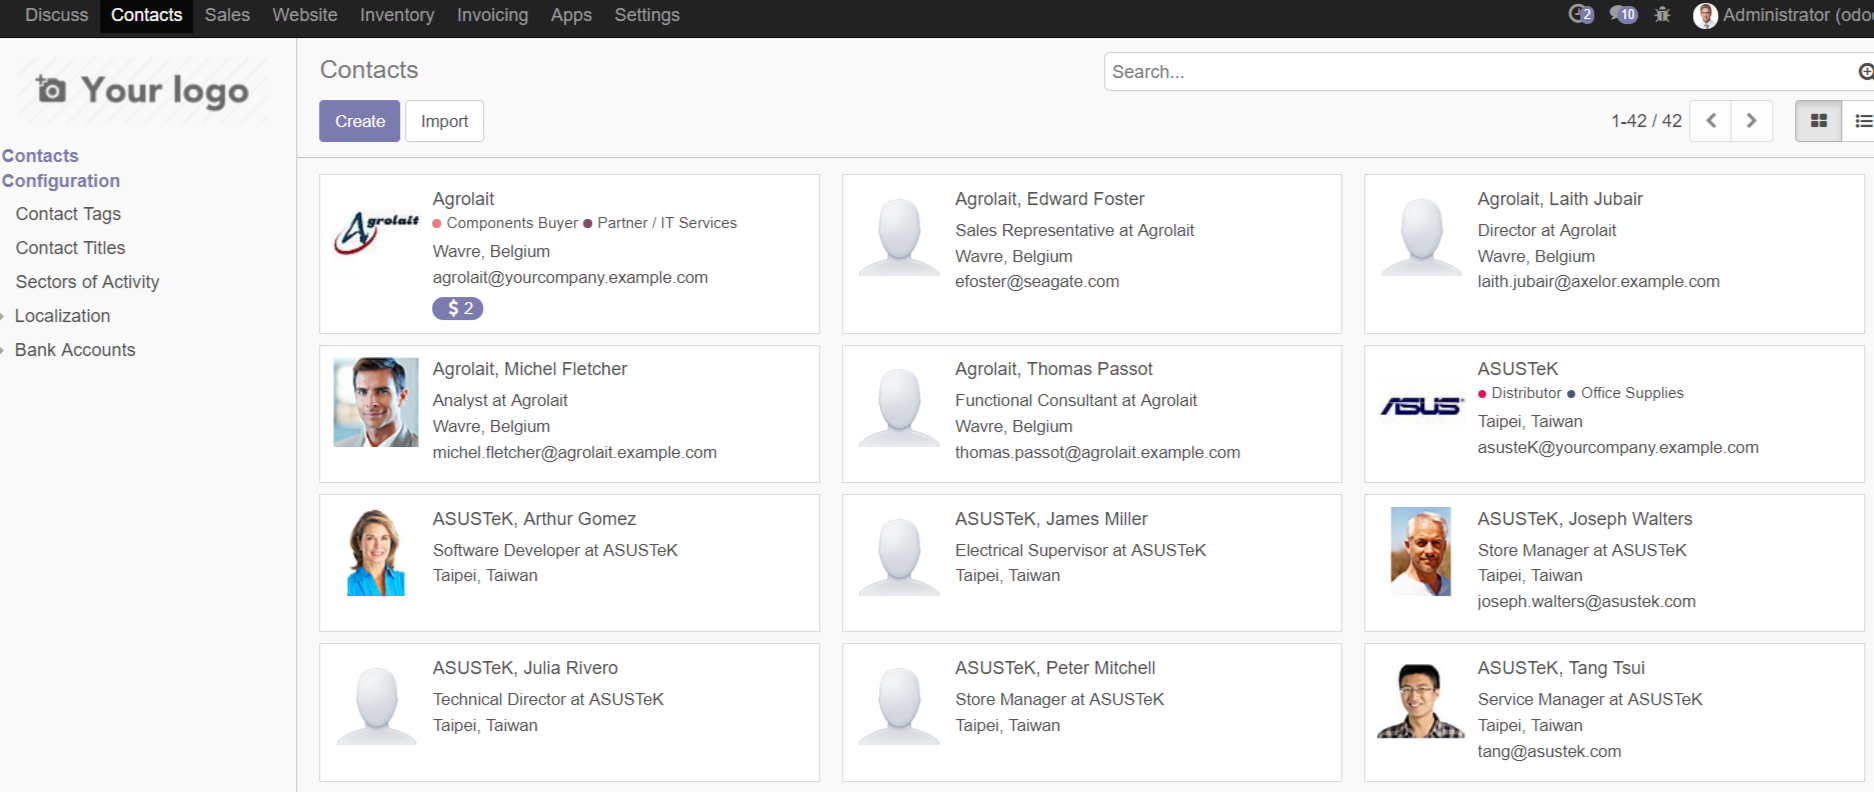Viewport: 1874px width, 792px height.
Task: Open Contact Tags
Action: click(x=68, y=214)
